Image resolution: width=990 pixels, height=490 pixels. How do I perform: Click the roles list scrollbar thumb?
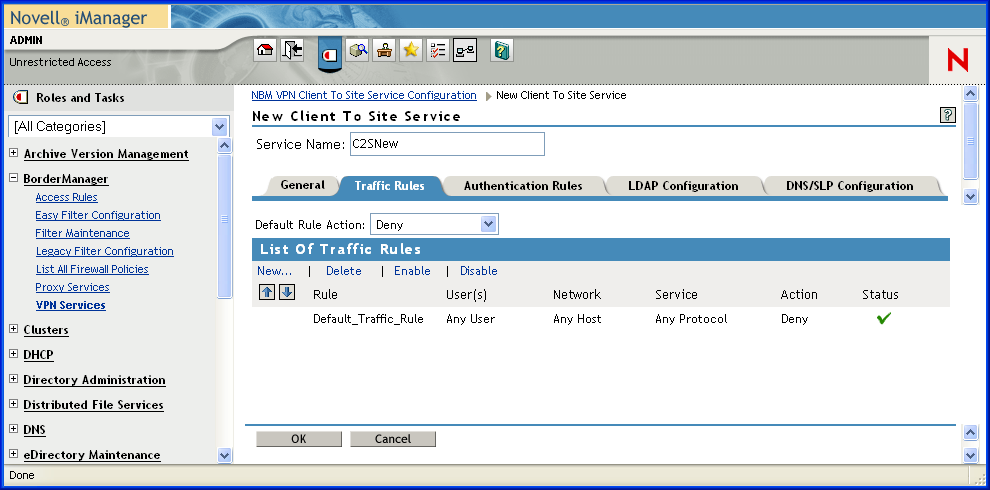tap(224, 225)
